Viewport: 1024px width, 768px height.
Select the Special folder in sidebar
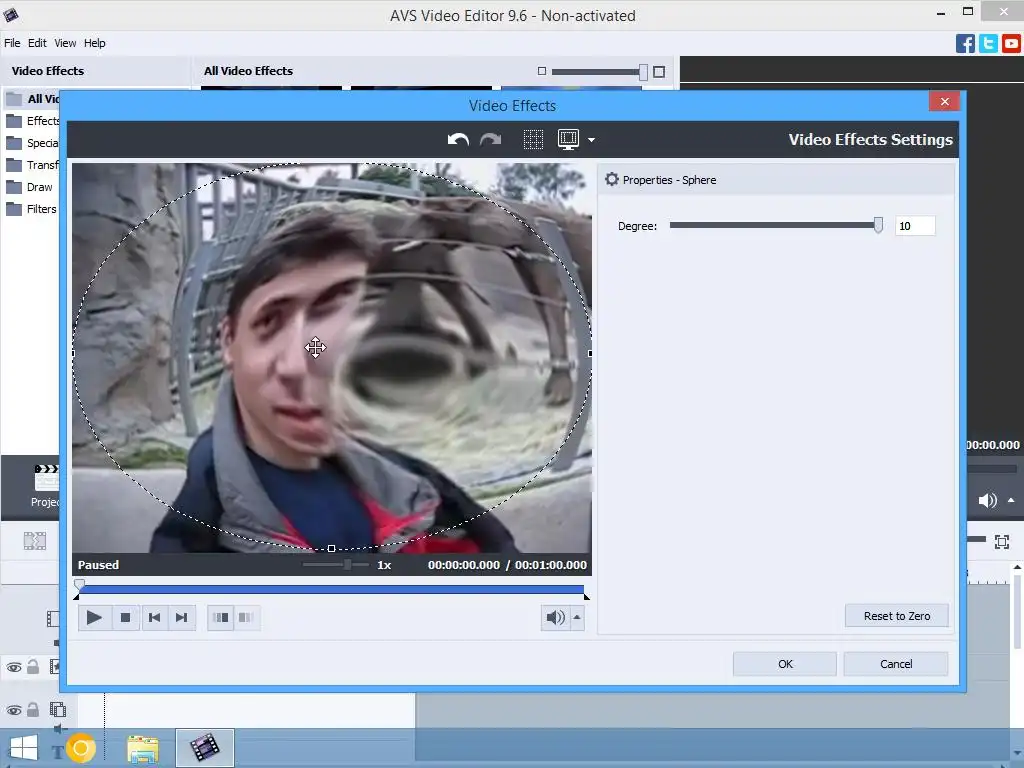(x=33, y=143)
